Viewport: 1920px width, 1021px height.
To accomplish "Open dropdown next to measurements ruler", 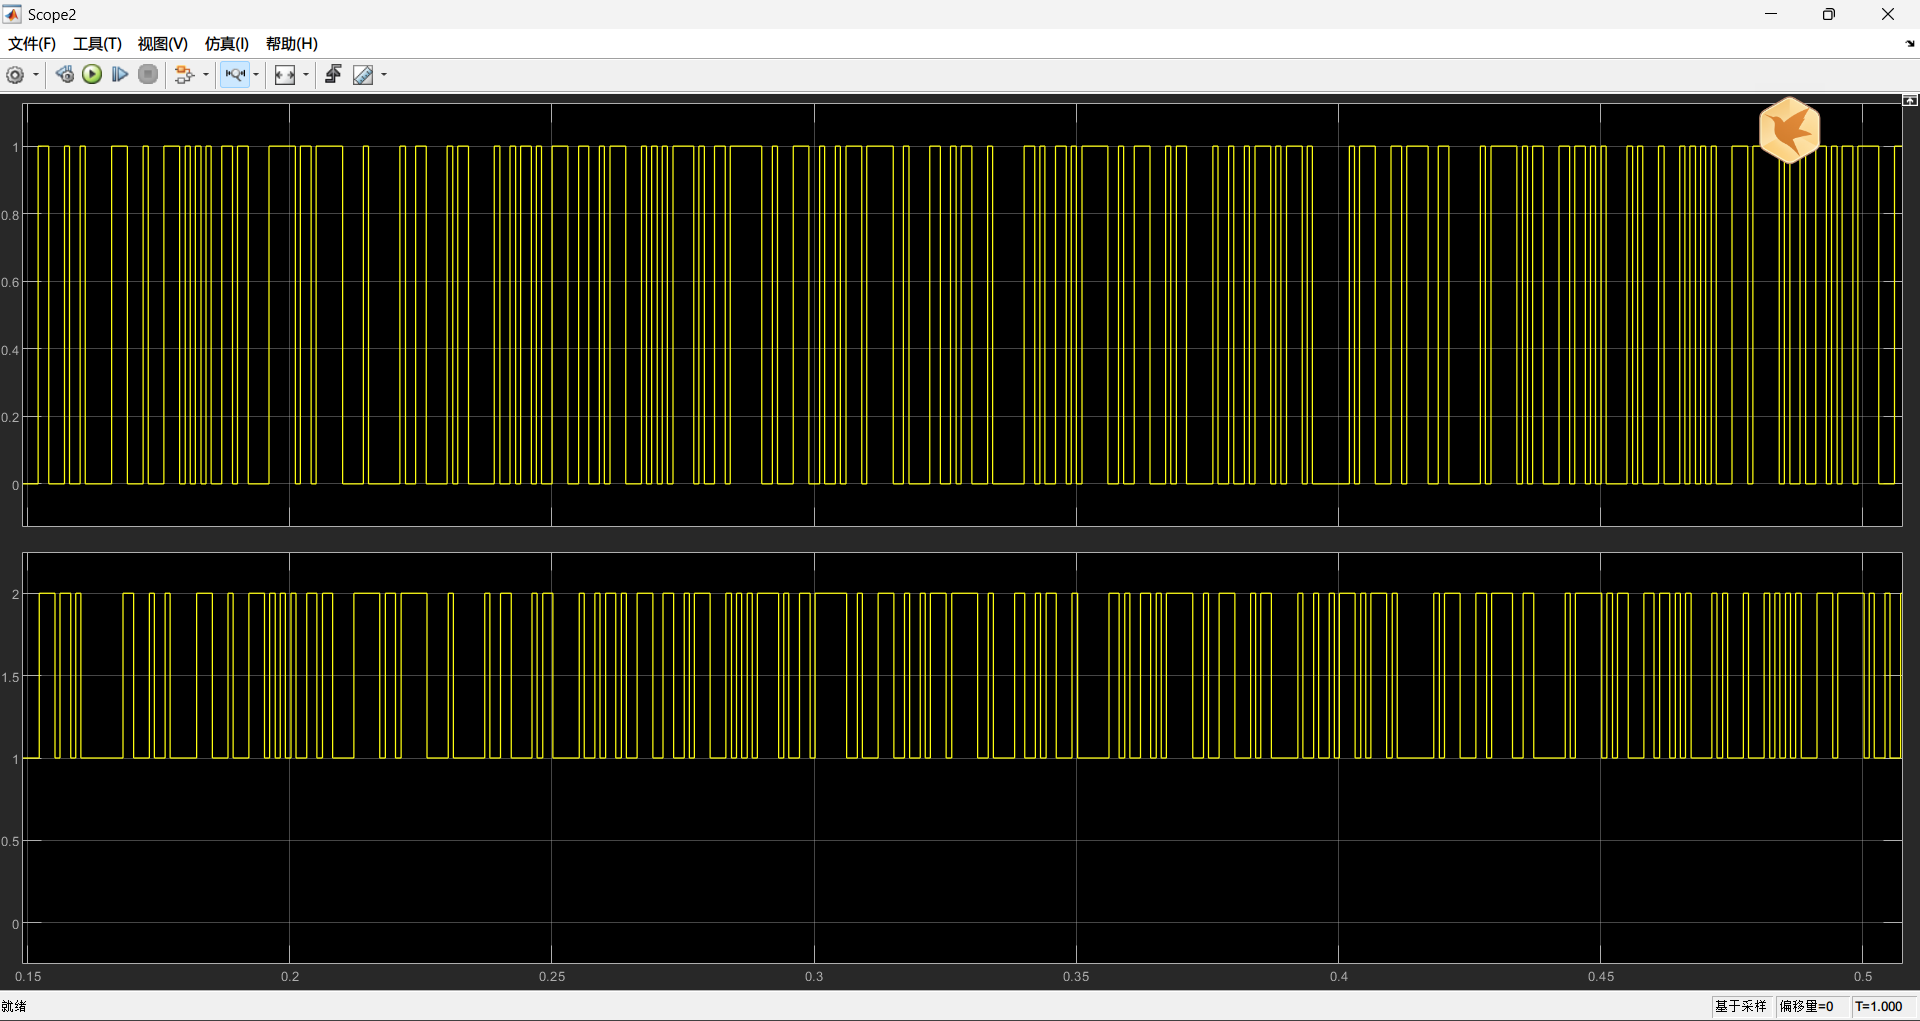I will (x=384, y=75).
